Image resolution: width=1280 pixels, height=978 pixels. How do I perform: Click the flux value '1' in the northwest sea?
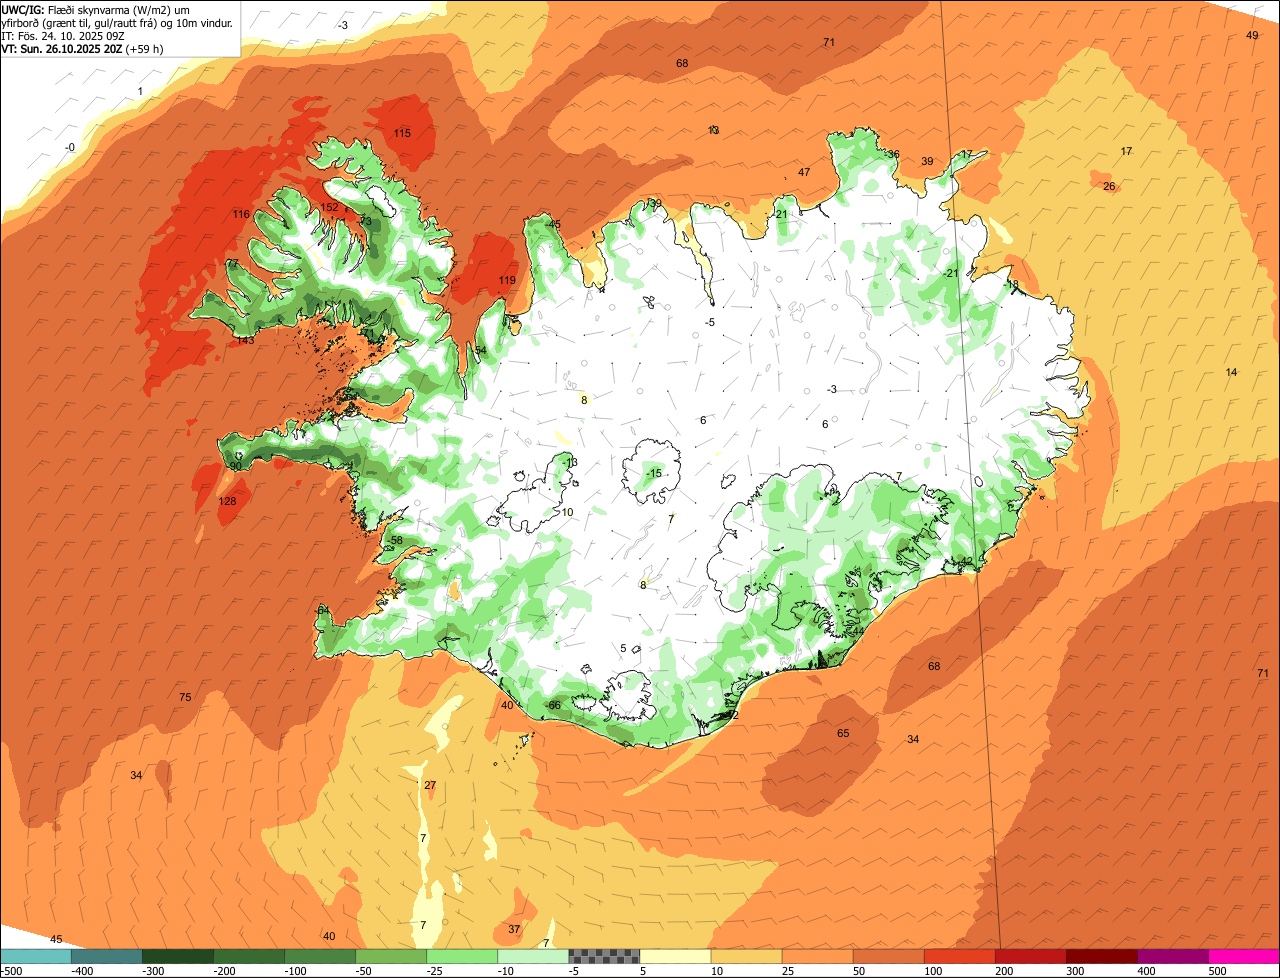[141, 91]
